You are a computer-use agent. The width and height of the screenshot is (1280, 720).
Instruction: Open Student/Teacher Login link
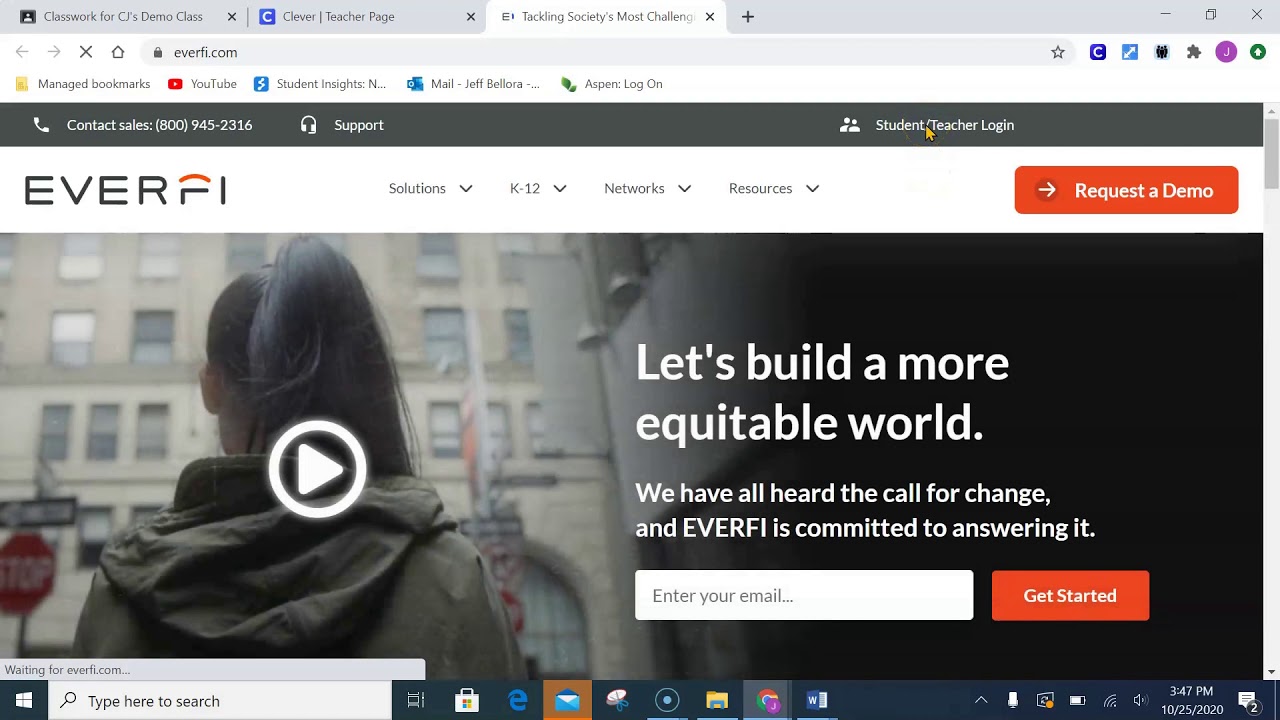tap(944, 125)
